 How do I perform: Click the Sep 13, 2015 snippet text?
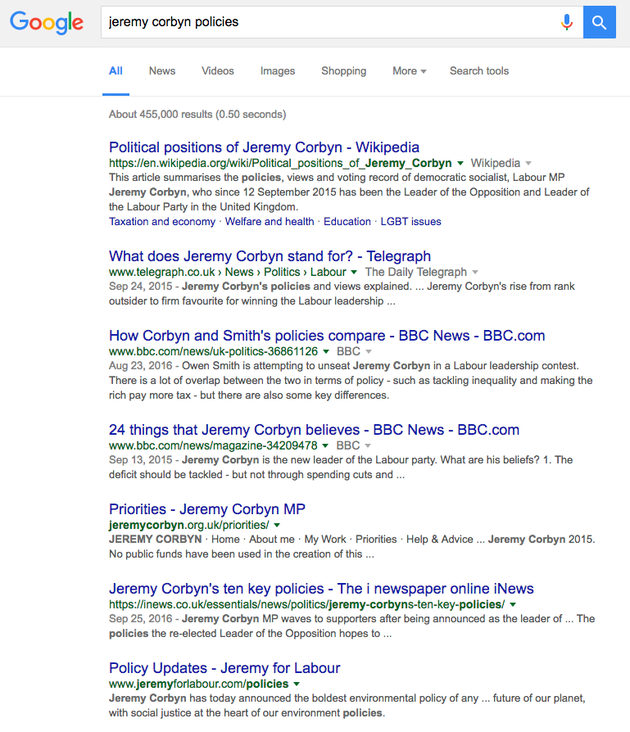point(341,467)
